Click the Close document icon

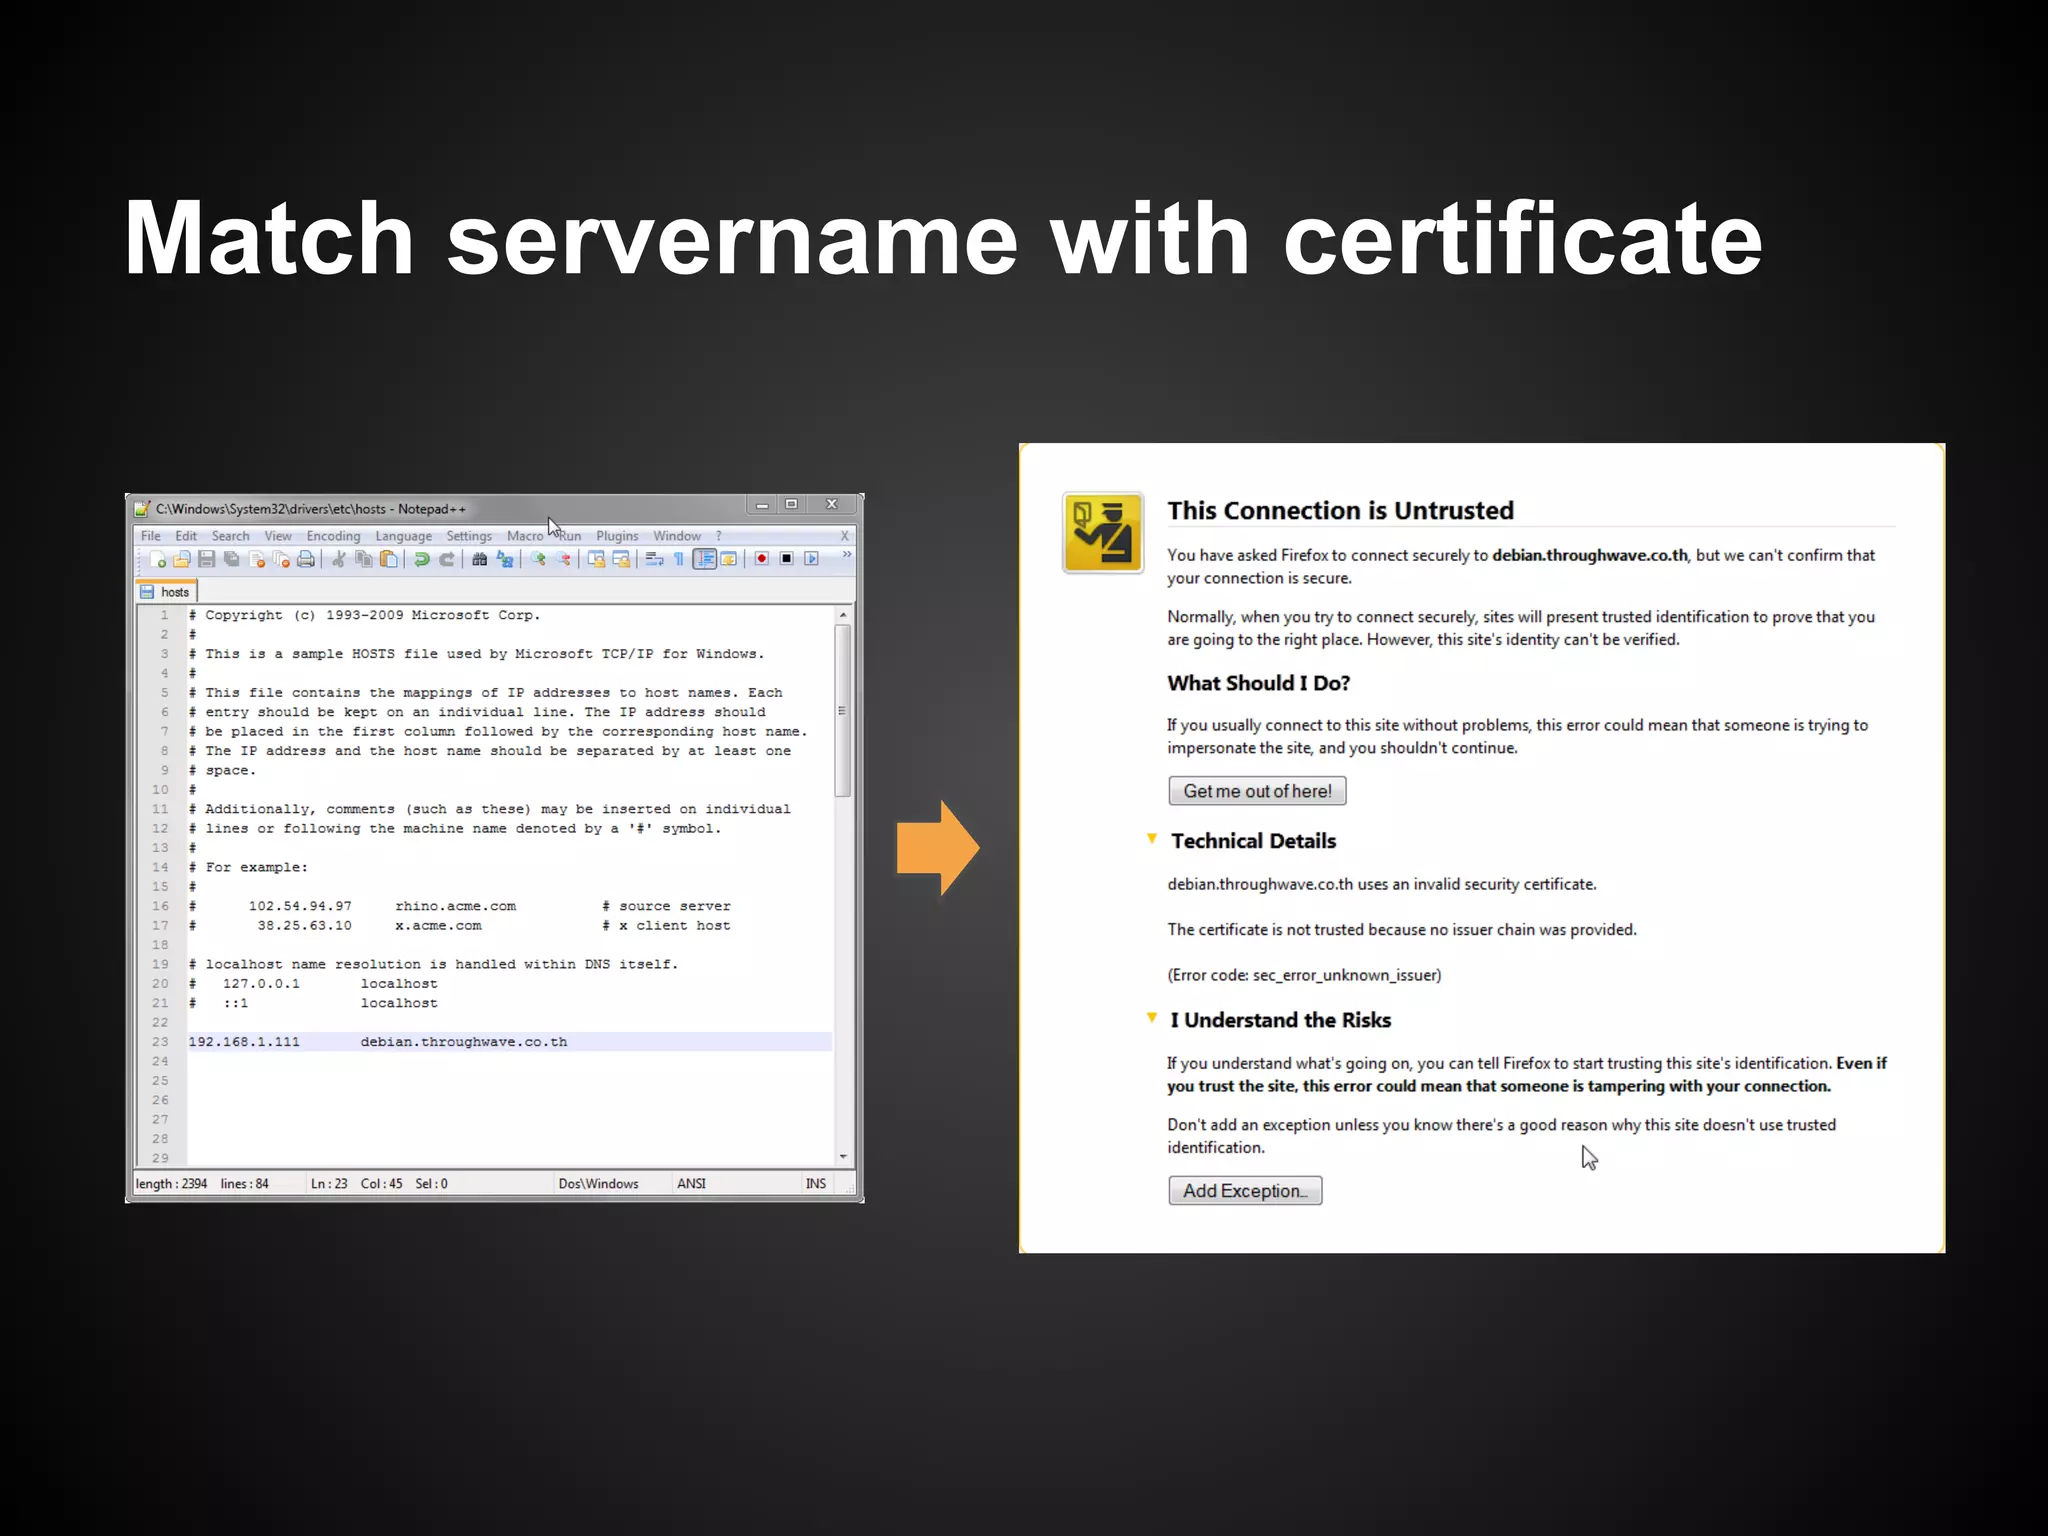[257, 559]
